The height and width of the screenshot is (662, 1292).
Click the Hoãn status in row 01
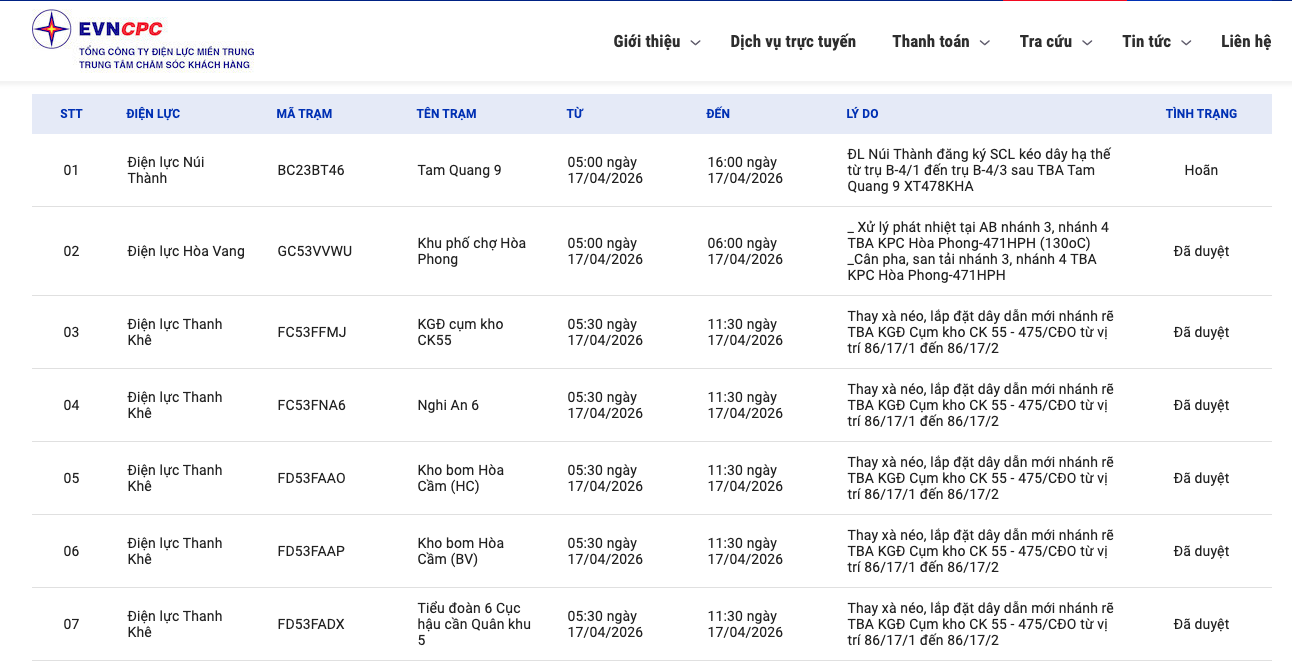point(1201,170)
